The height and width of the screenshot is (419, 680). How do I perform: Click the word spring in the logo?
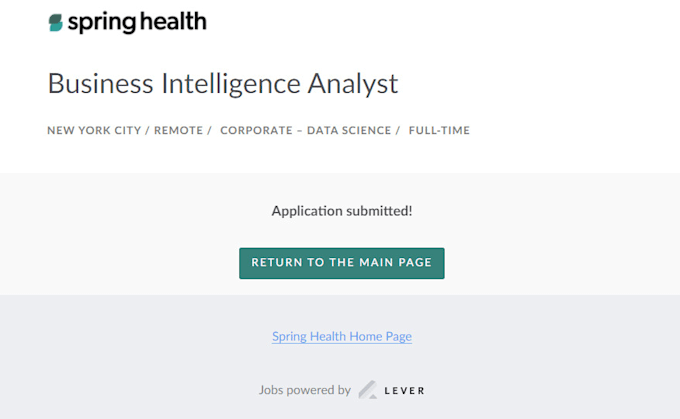(x=102, y=23)
